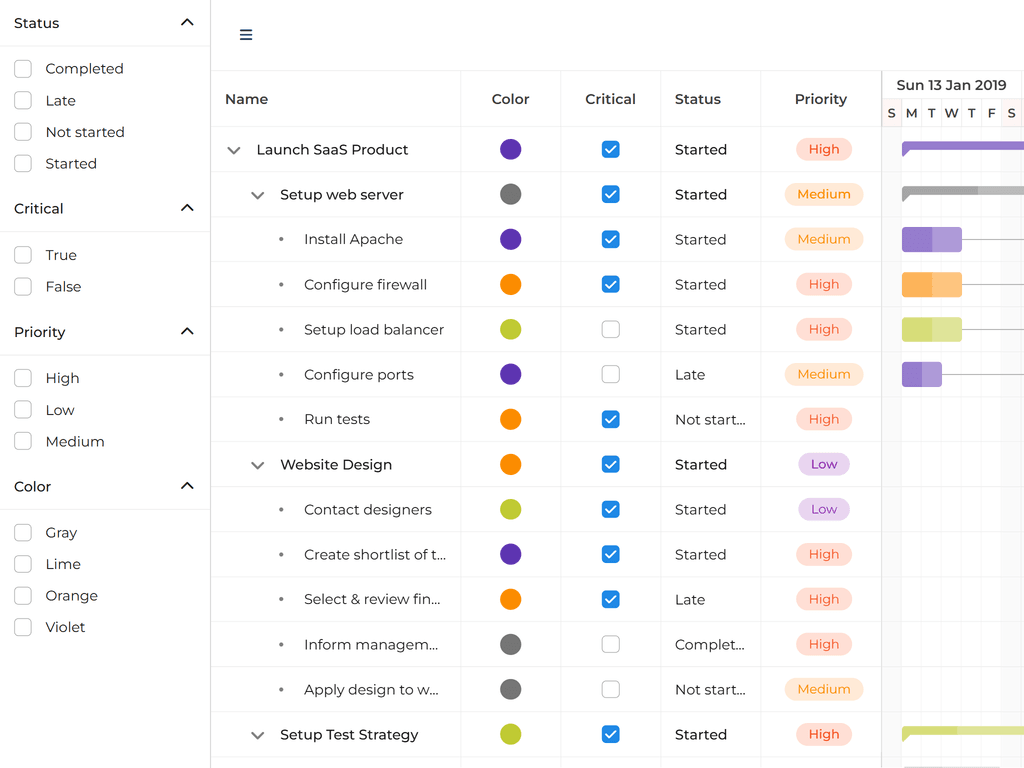Click the High priority badge on Run tests
The width and height of the screenshot is (1024, 768).
[823, 419]
